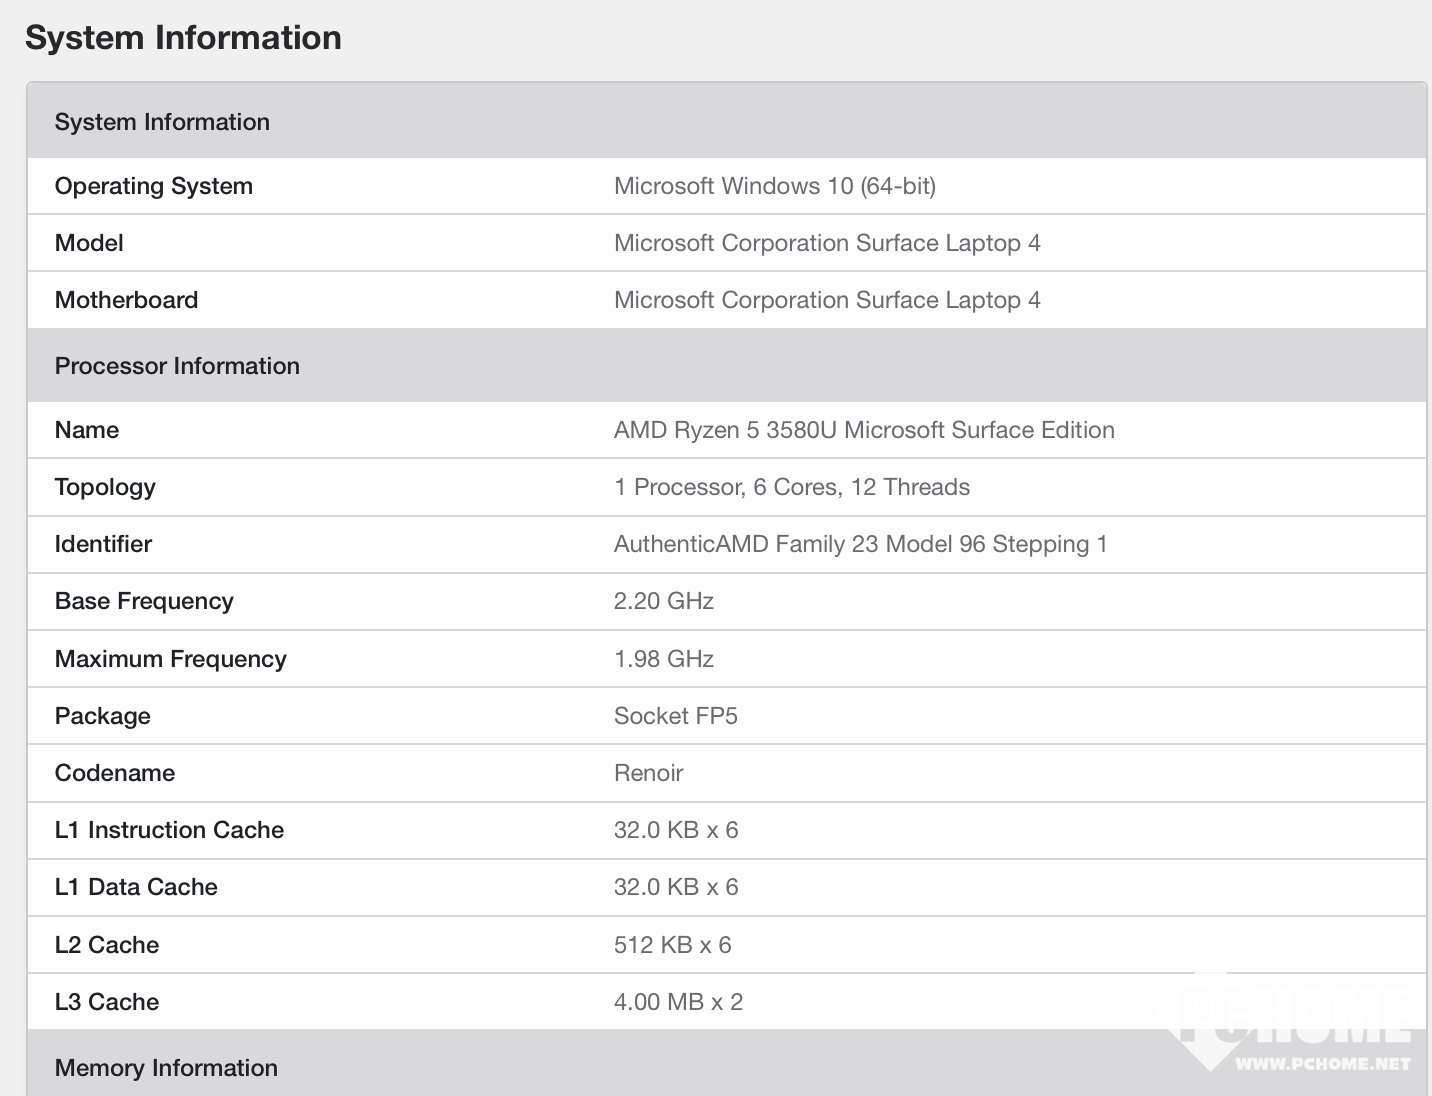This screenshot has height=1096, width=1432.
Task: Click the Memory Information section header
Action: 166,1068
